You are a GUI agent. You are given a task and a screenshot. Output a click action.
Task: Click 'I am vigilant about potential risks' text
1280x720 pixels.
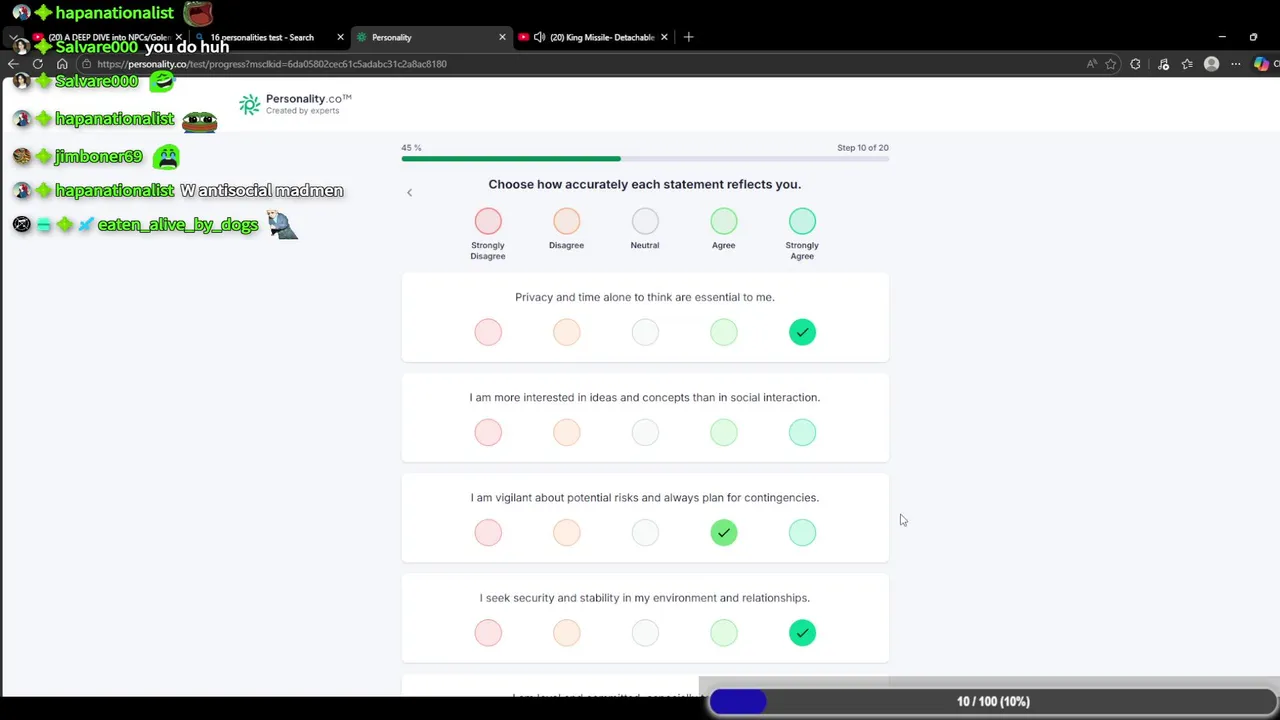coord(645,498)
